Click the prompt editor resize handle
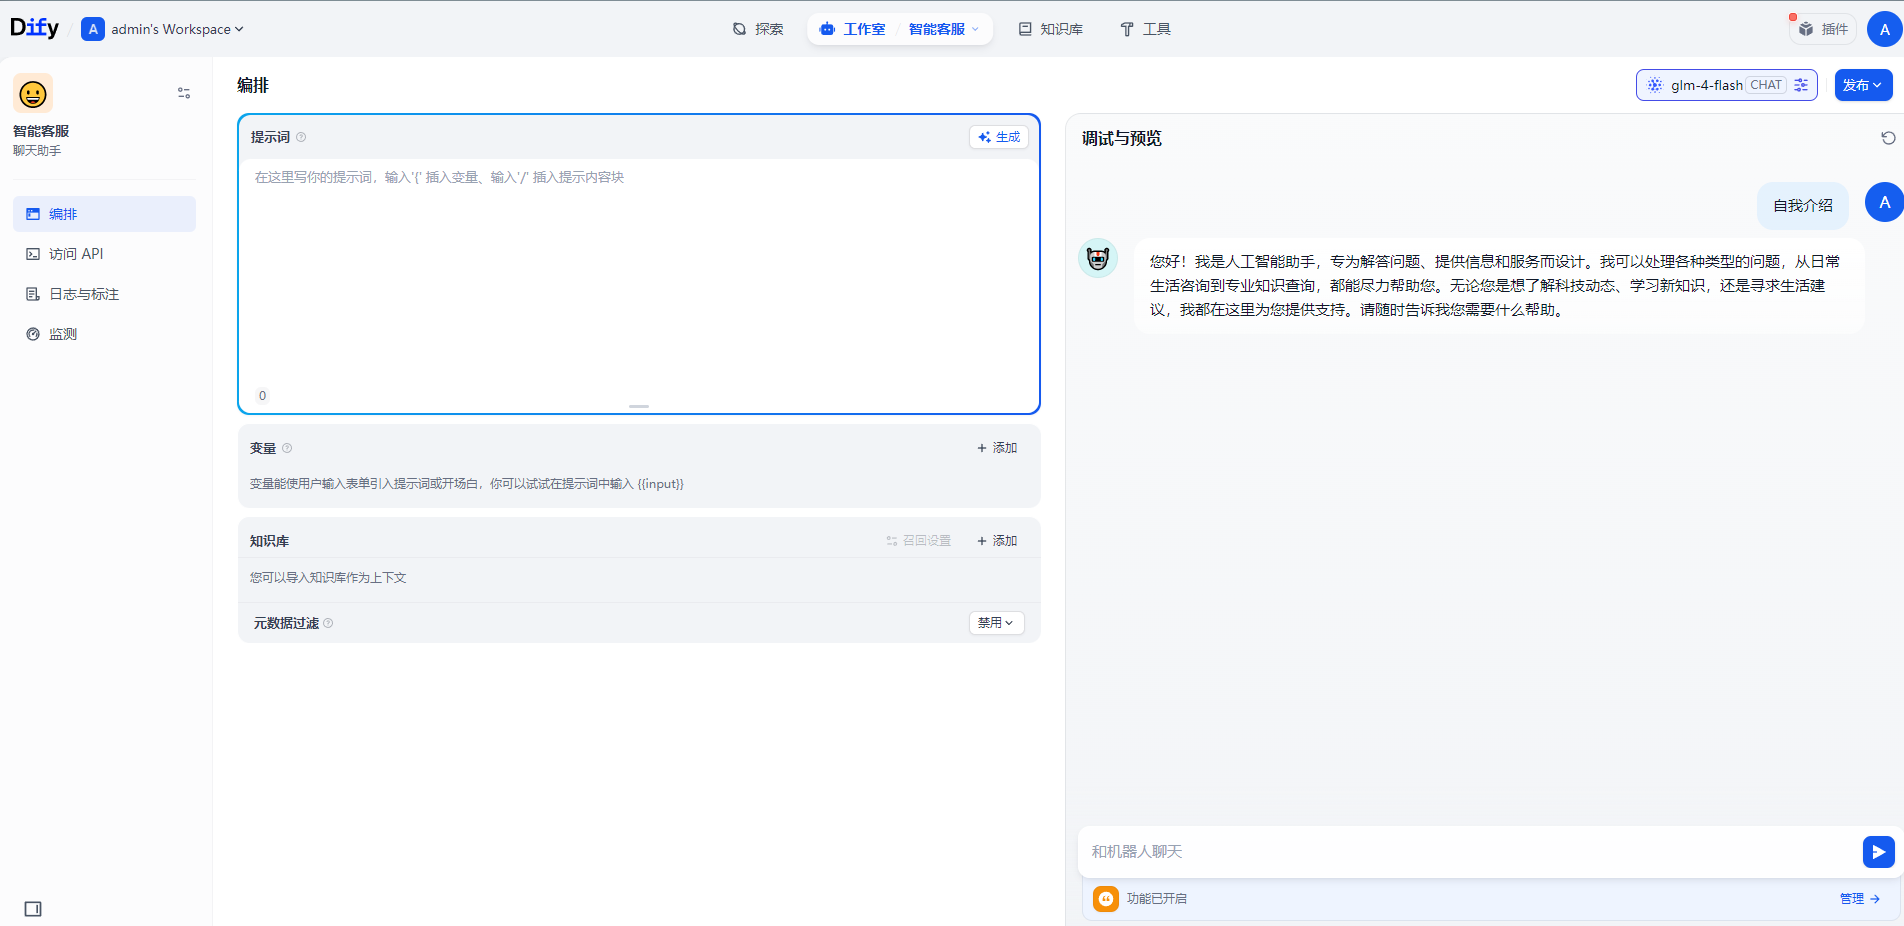This screenshot has width=1904, height=926. click(639, 406)
